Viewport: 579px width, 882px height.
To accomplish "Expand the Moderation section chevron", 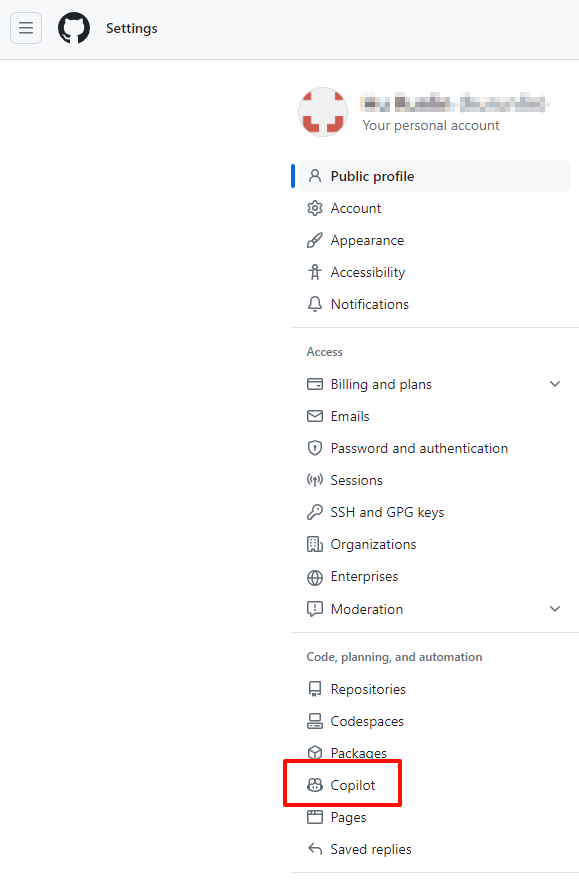I will pos(555,609).
